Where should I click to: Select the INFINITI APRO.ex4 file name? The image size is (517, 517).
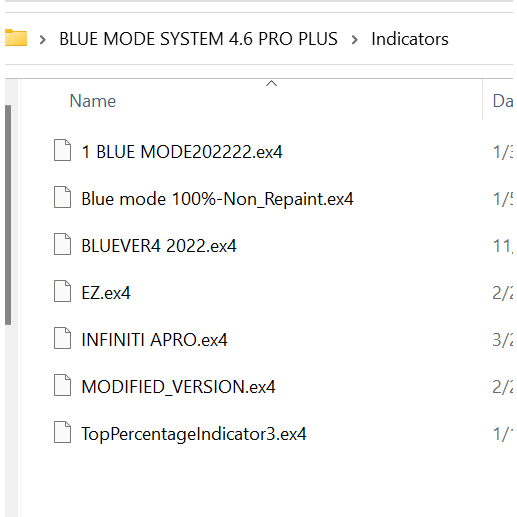pos(154,340)
